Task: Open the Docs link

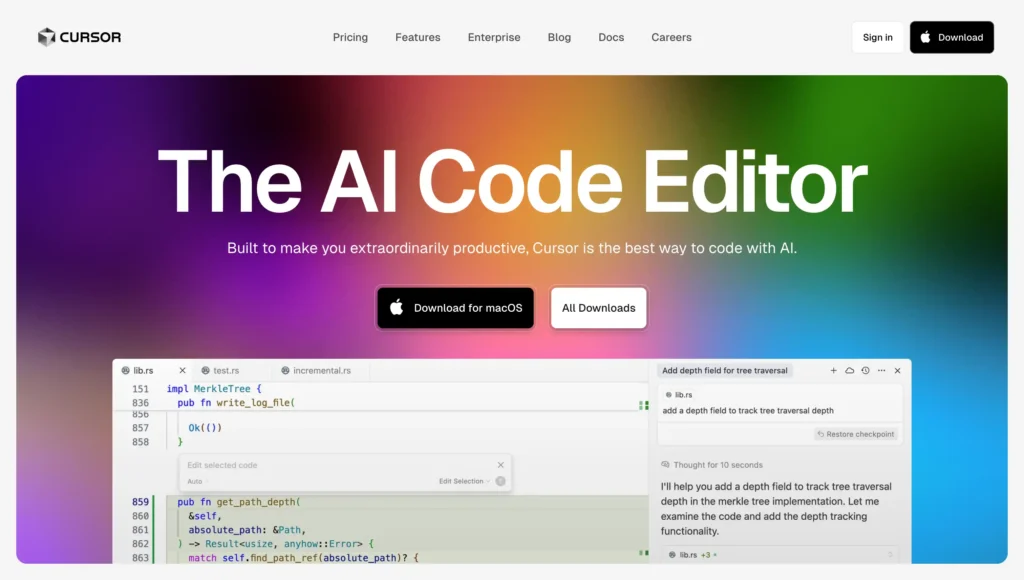Action: [611, 37]
